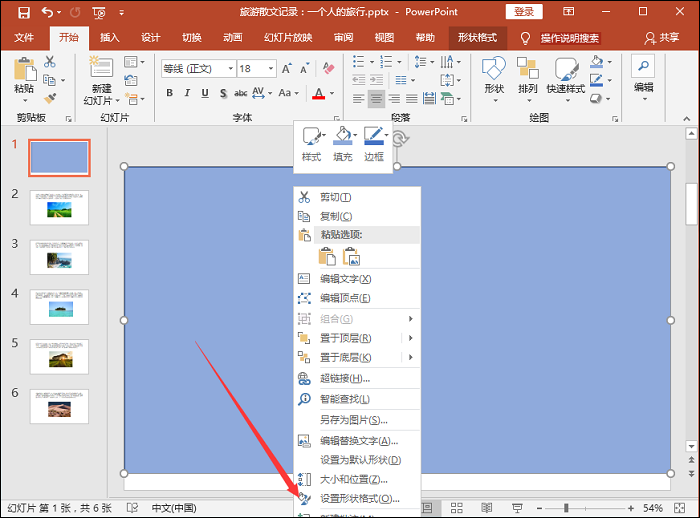
Task: Switch to slide sorter view
Action: tap(456, 508)
